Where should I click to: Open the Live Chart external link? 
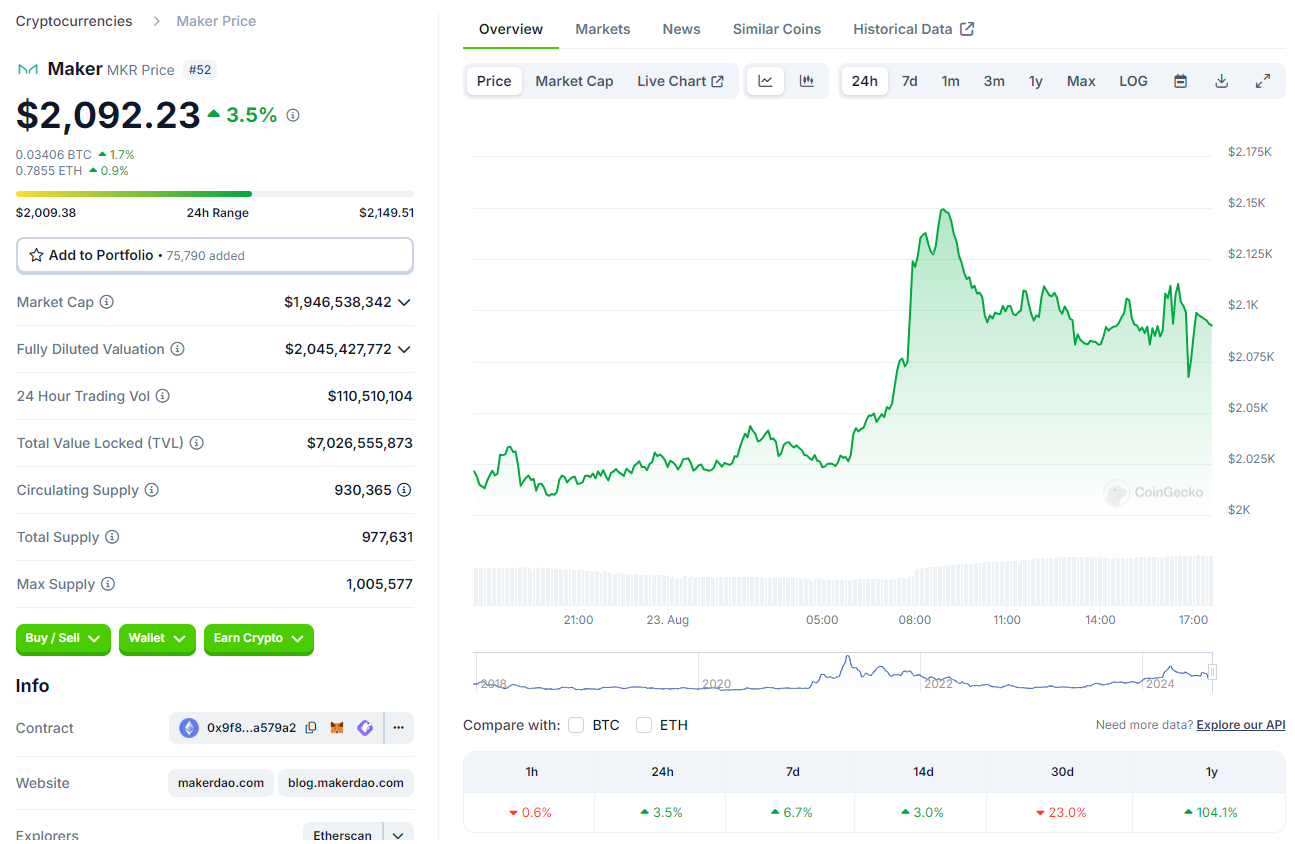pyautogui.click(x=680, y=81)
